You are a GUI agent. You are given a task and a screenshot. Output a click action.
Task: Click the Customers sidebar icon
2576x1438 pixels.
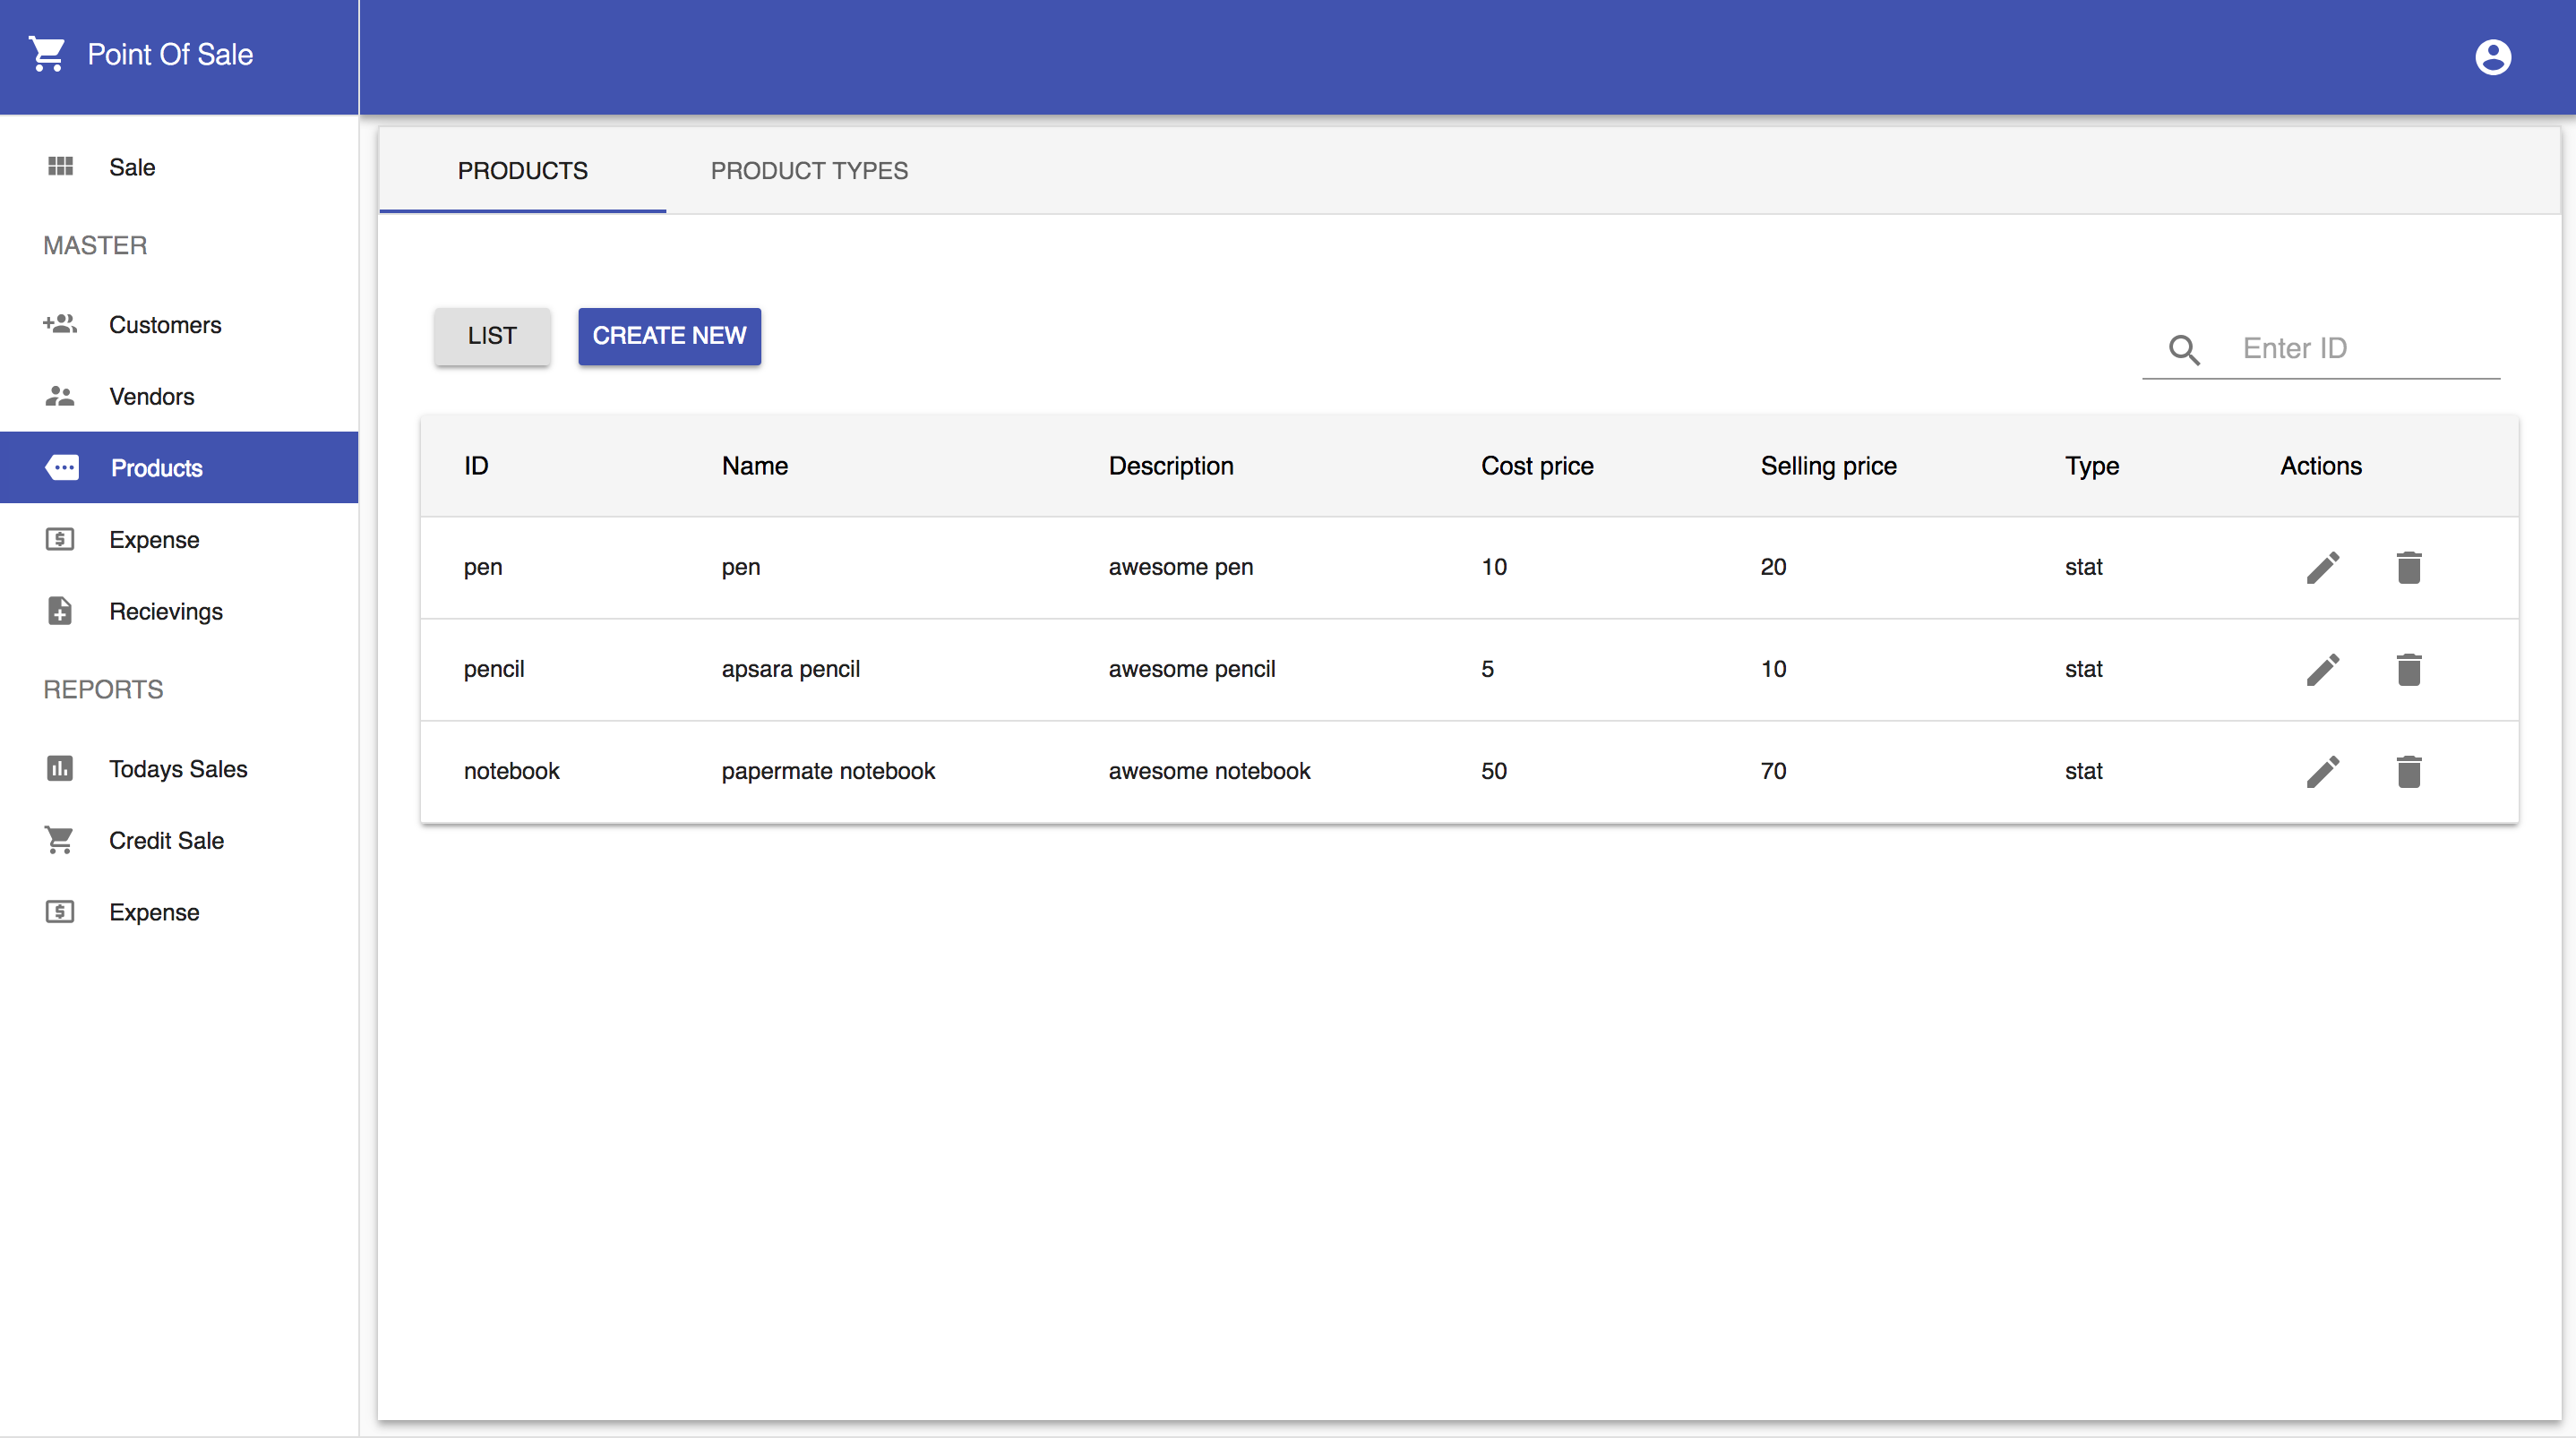pyautogui.click(x=60, y=325)
